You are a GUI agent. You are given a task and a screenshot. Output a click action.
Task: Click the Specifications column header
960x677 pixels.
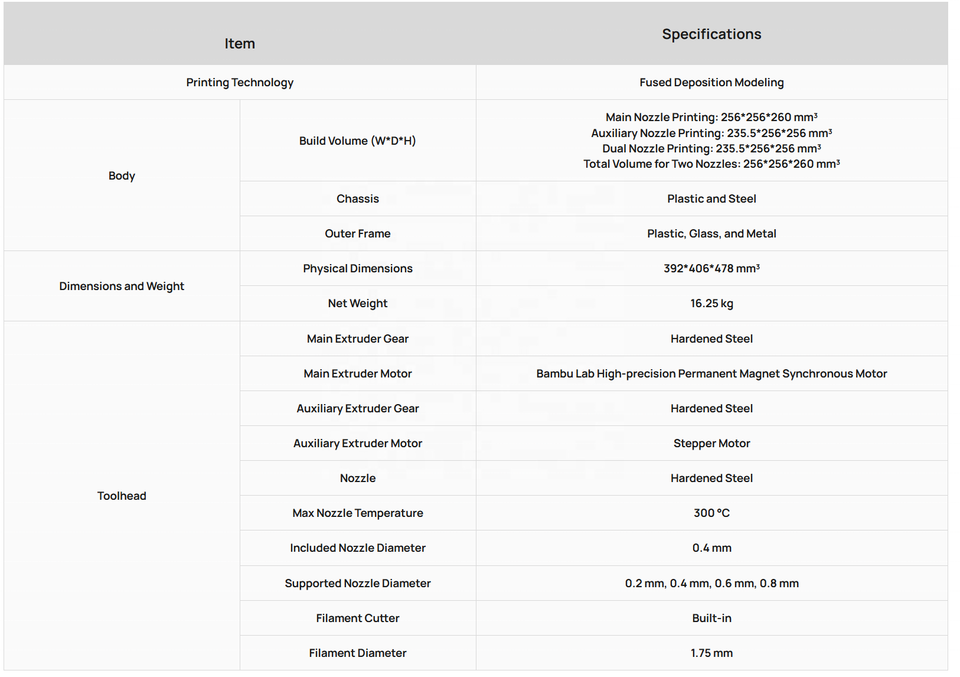click(711, 34)
